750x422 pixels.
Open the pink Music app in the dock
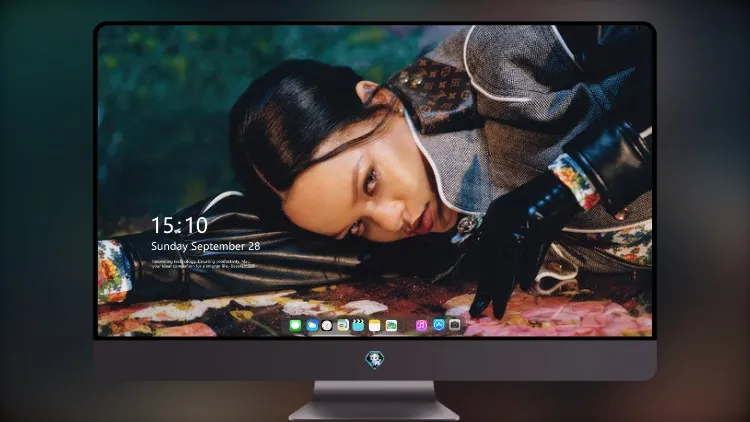pyautogui.click(x=421, y=325)
